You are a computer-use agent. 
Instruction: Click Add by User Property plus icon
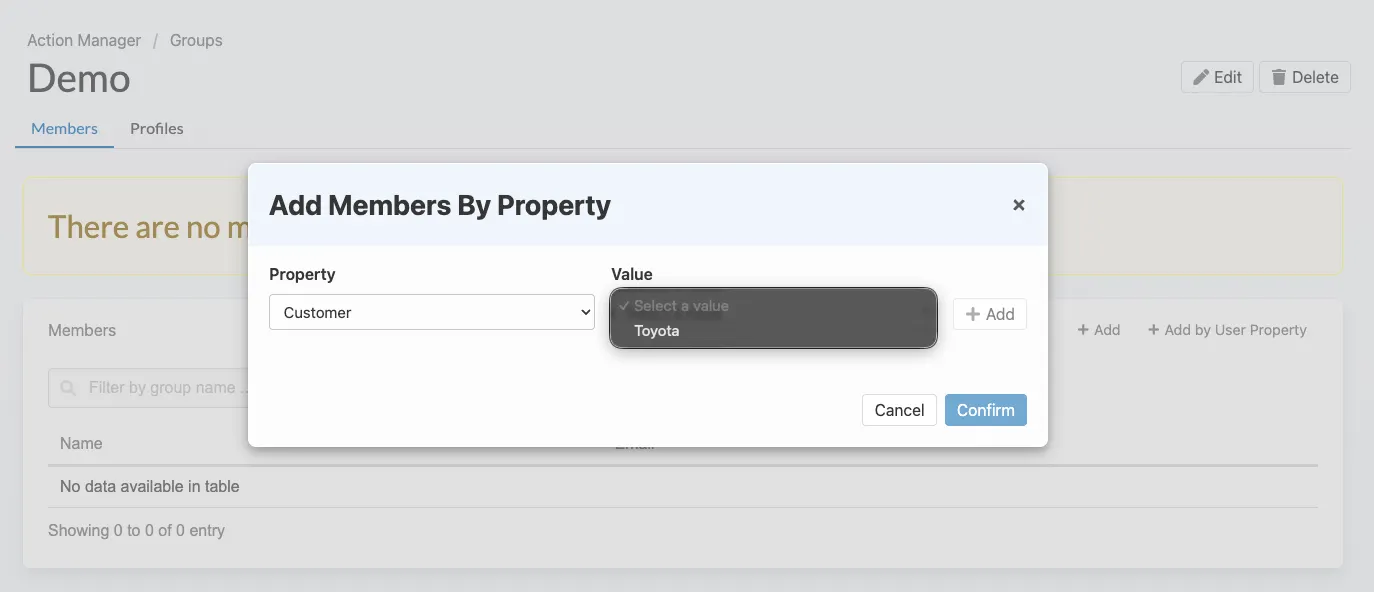pos(1153,330)
